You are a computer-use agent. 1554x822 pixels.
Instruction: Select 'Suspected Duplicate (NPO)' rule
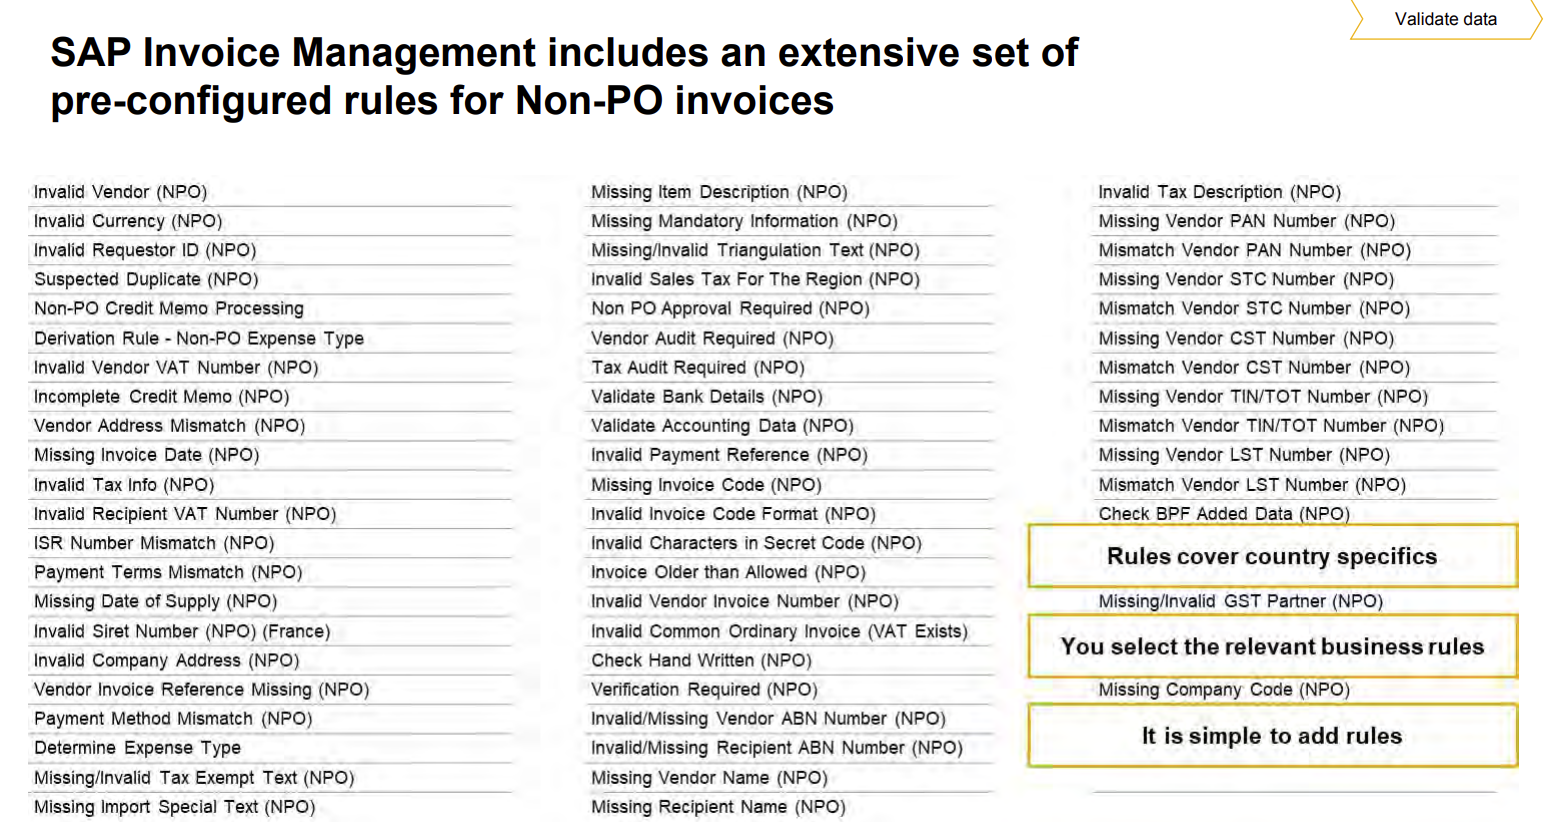click(146, 279)
